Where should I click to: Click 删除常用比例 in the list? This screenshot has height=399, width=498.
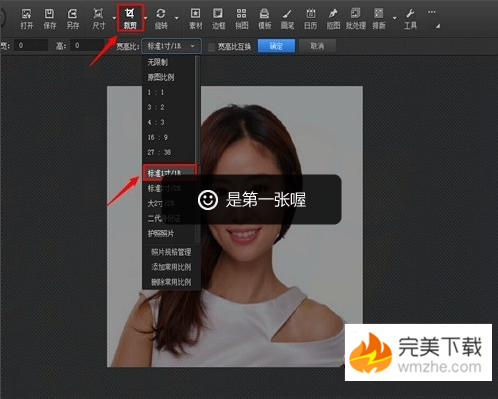tap(171, 282)
